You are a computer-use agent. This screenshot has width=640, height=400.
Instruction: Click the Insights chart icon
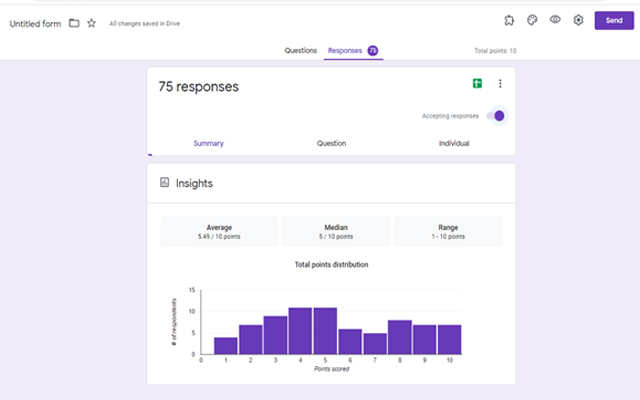click(x=165, y=183)
